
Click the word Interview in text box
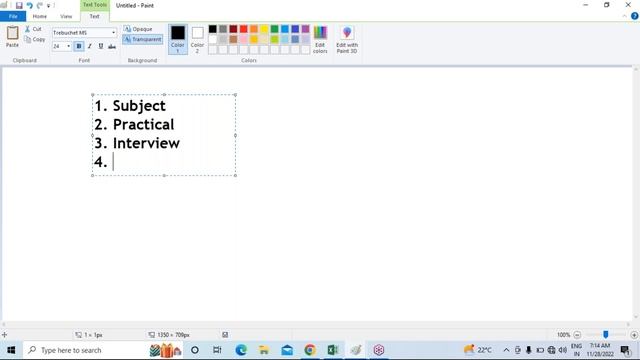[x=146, y=143]
